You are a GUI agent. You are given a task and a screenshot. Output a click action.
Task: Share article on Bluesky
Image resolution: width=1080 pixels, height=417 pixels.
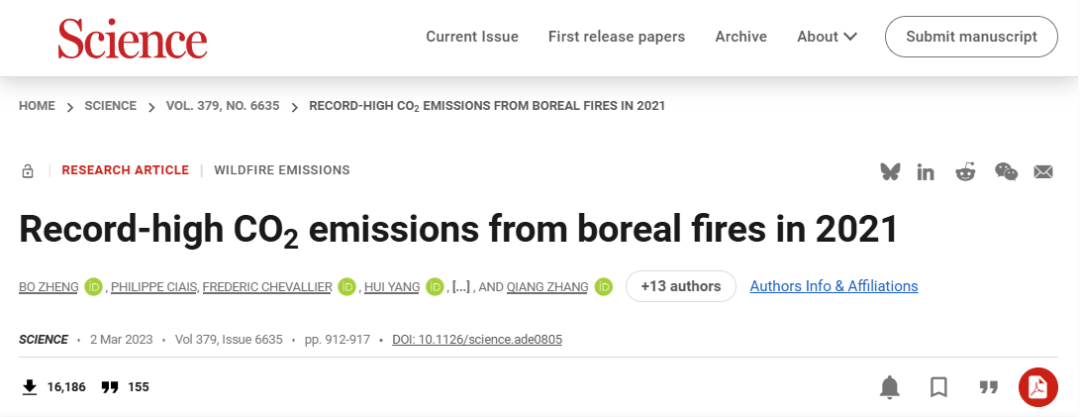coord(890,171)
